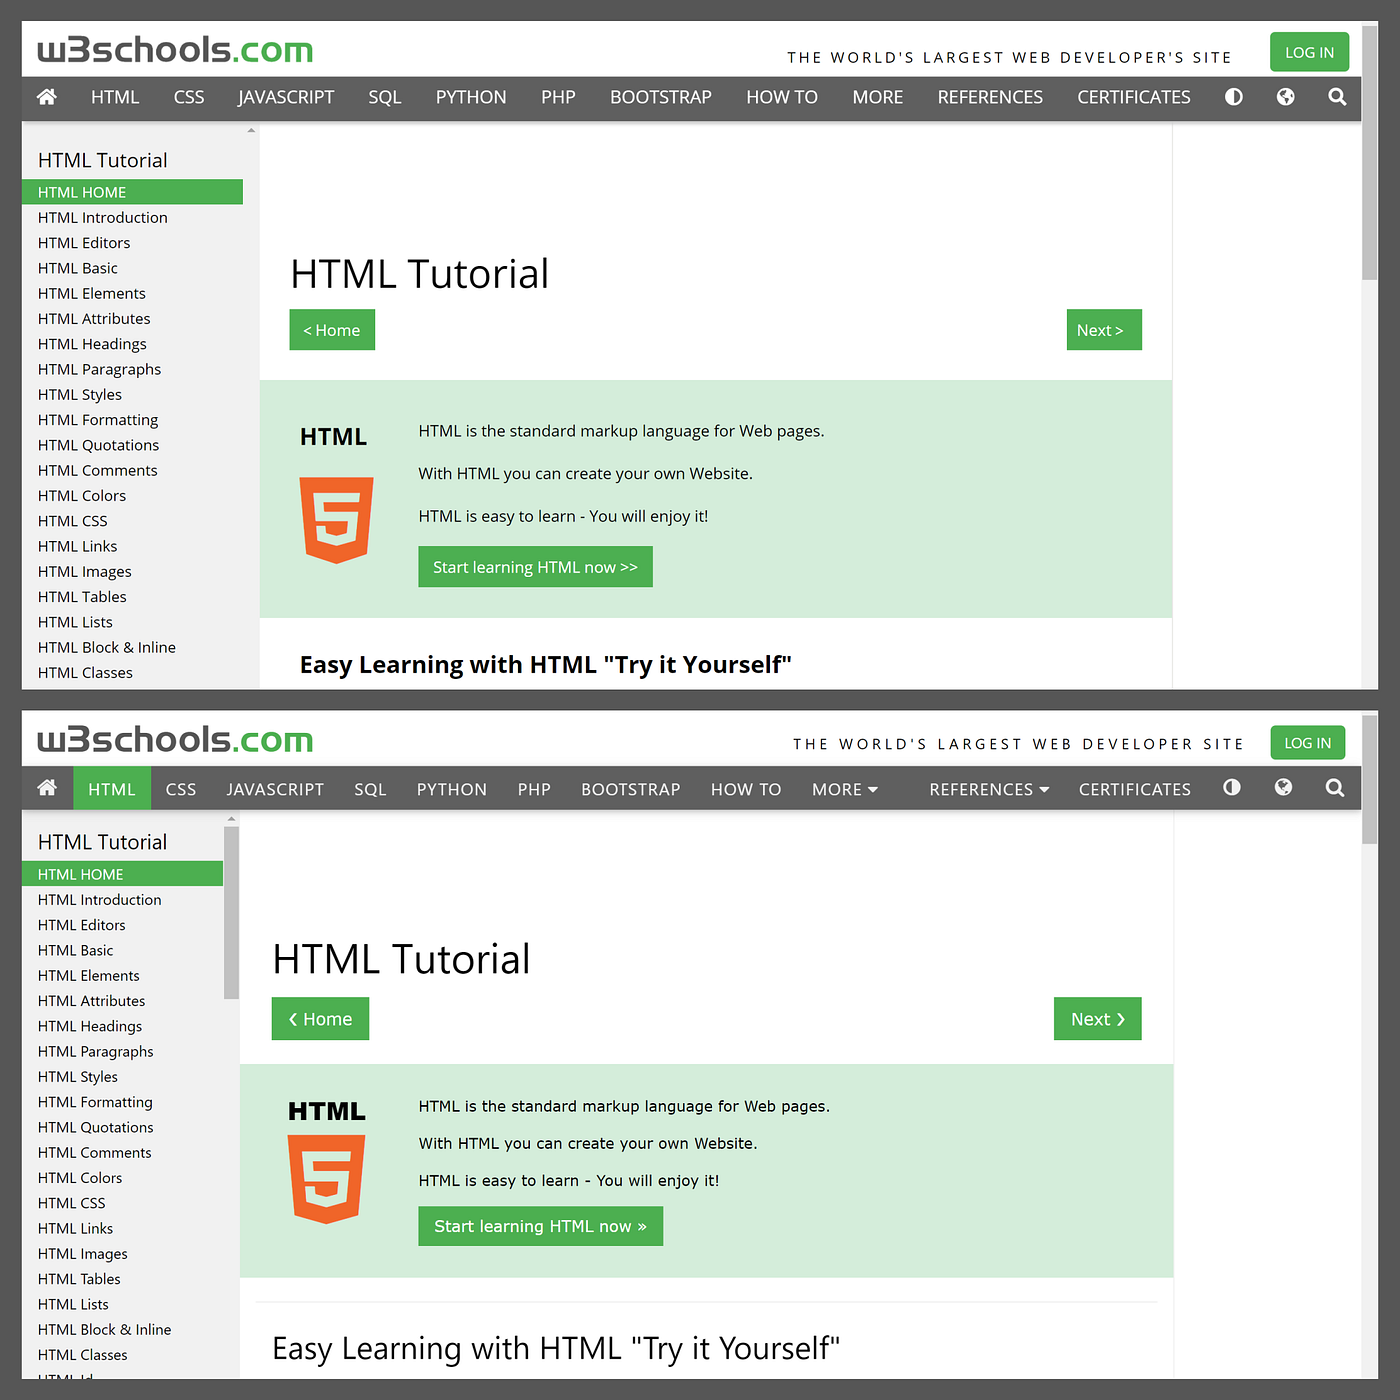
Task: Click Home button with chevron in bottom page
Action: (320, 1019)
